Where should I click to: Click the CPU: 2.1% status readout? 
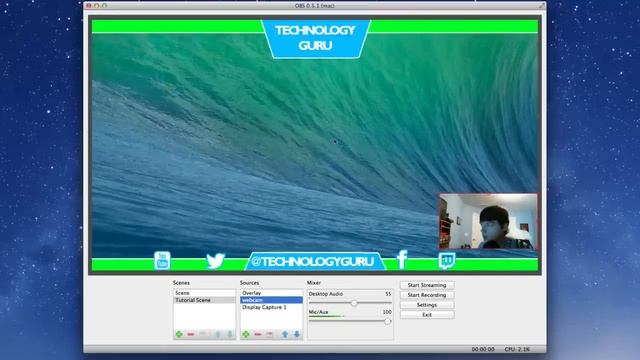(x=517, y=349)
